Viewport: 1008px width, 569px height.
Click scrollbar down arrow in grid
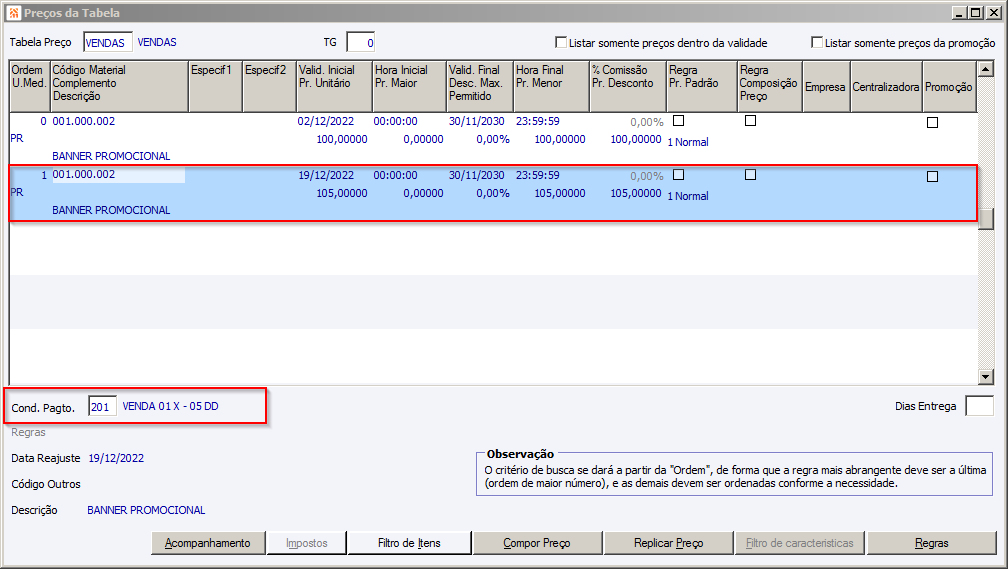pos(986,376)
